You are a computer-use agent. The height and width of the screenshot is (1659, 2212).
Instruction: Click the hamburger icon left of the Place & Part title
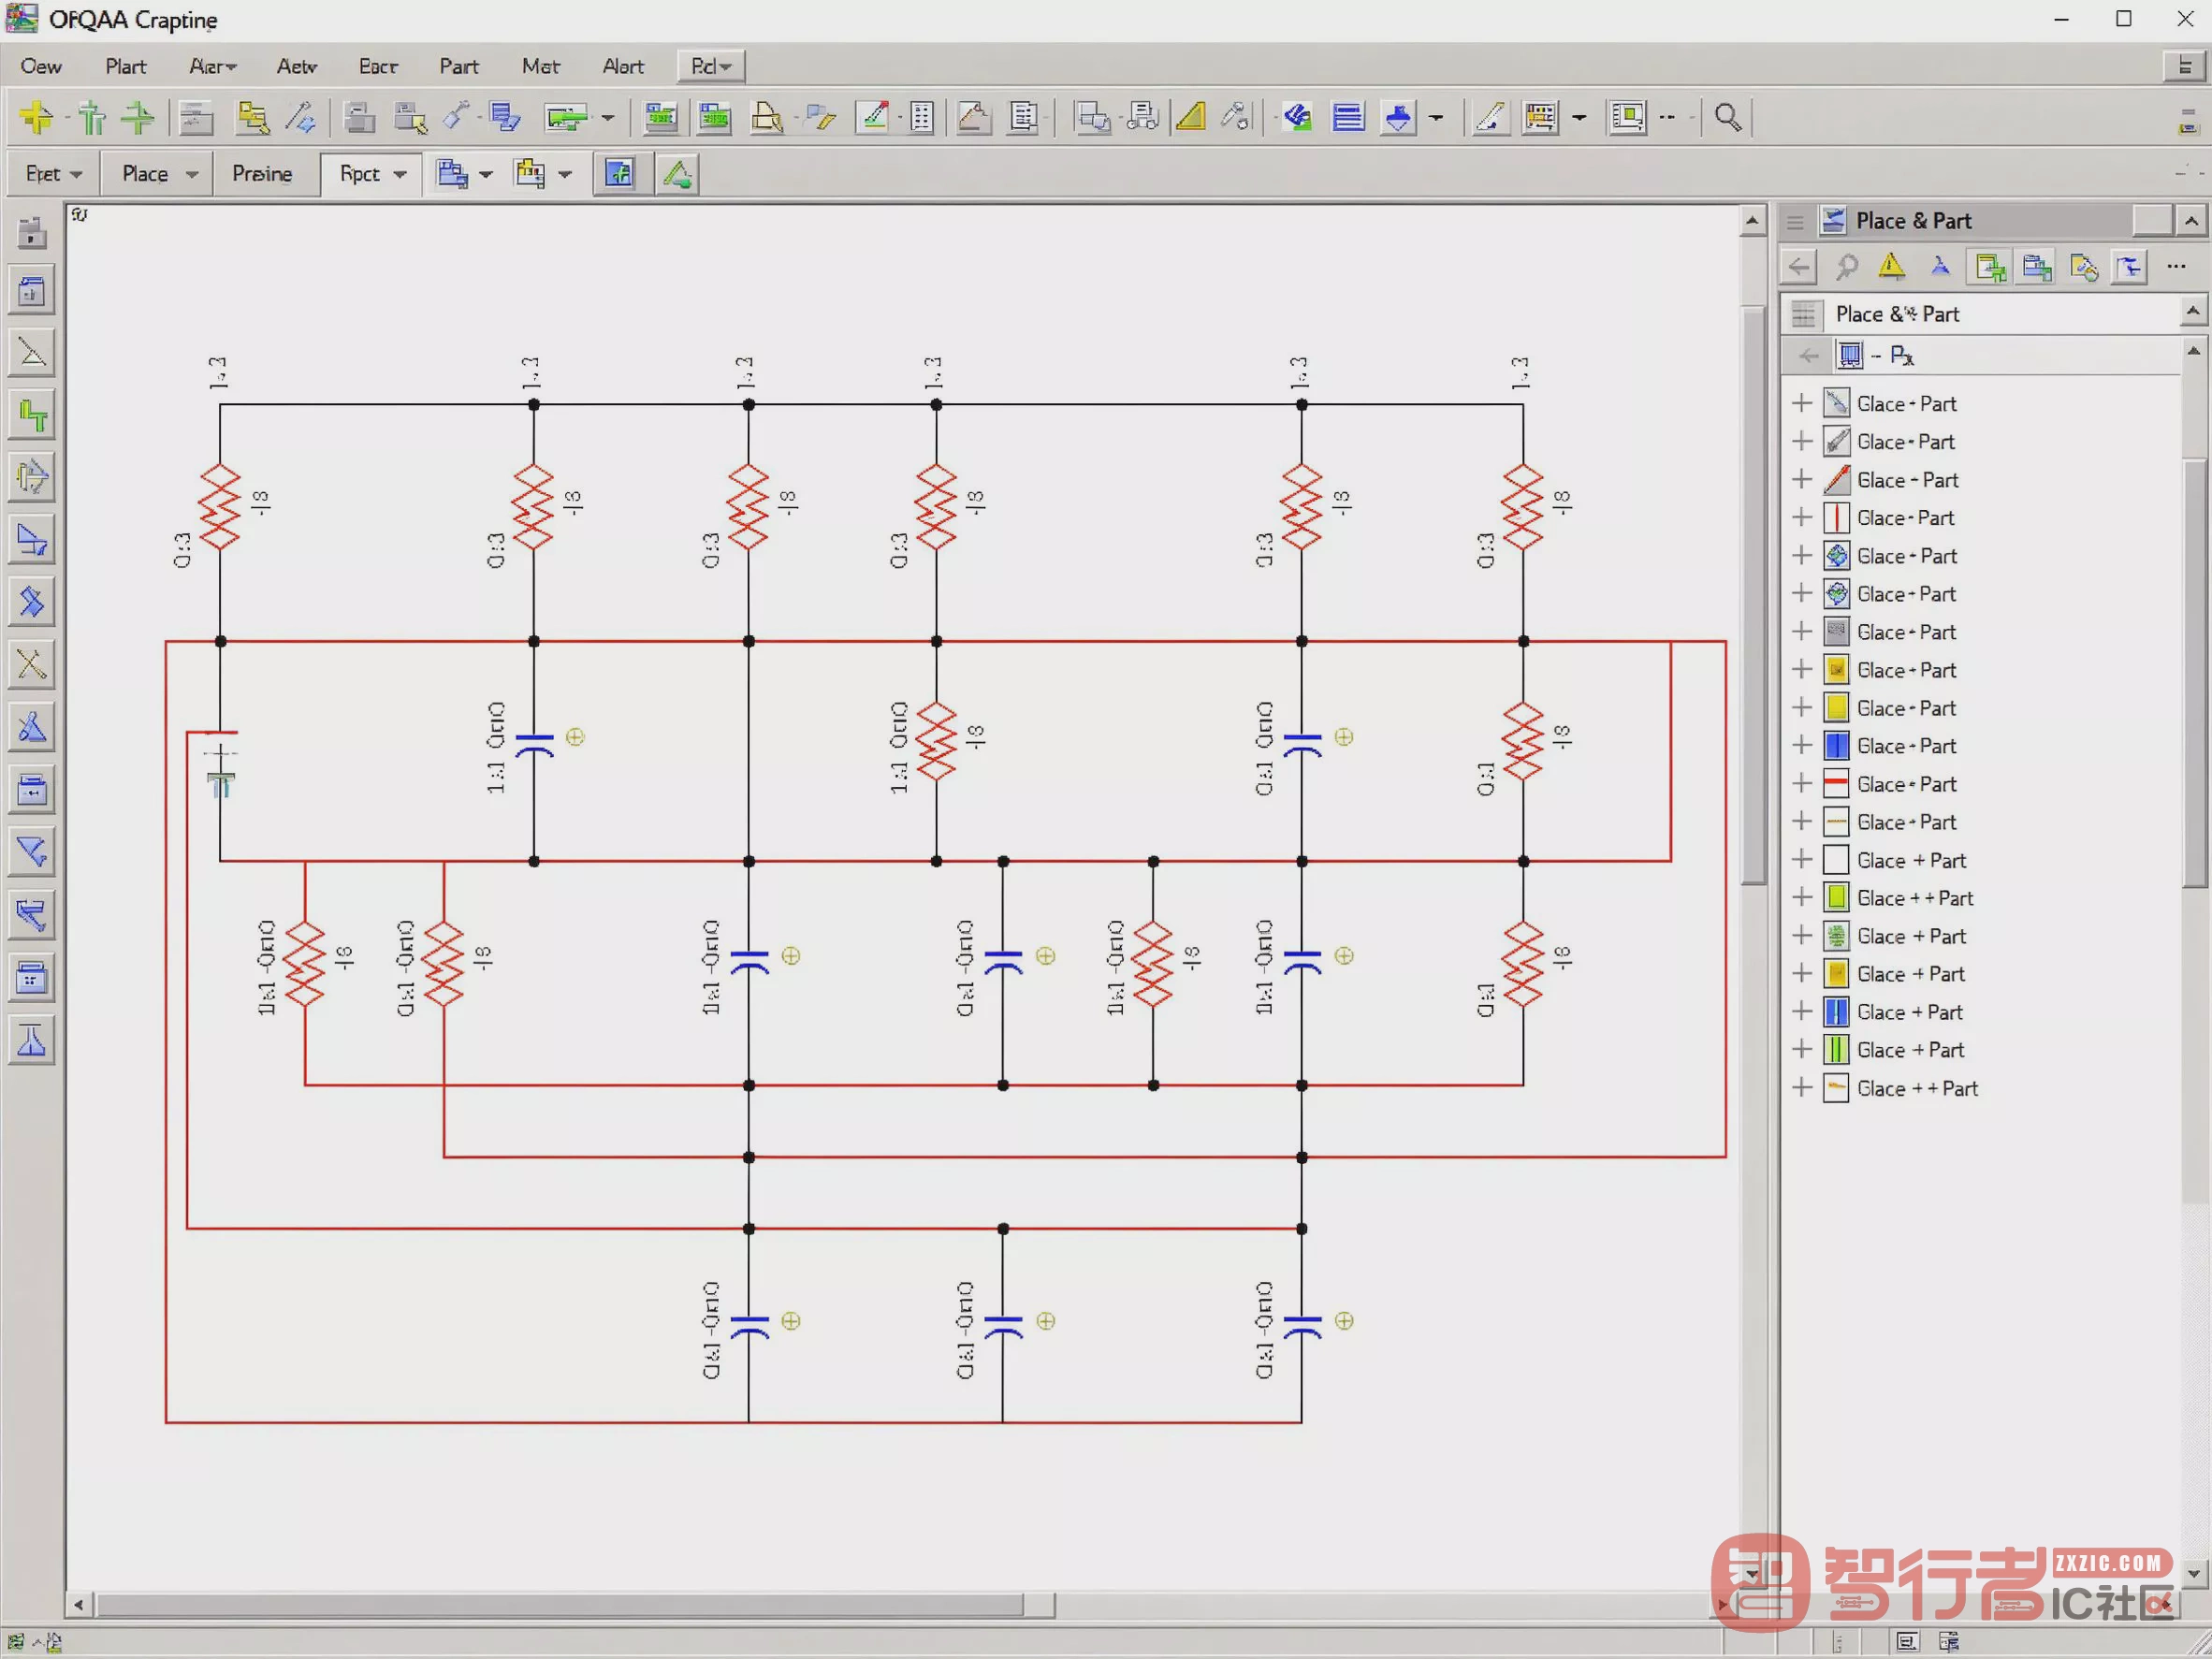coord(1796,222)
